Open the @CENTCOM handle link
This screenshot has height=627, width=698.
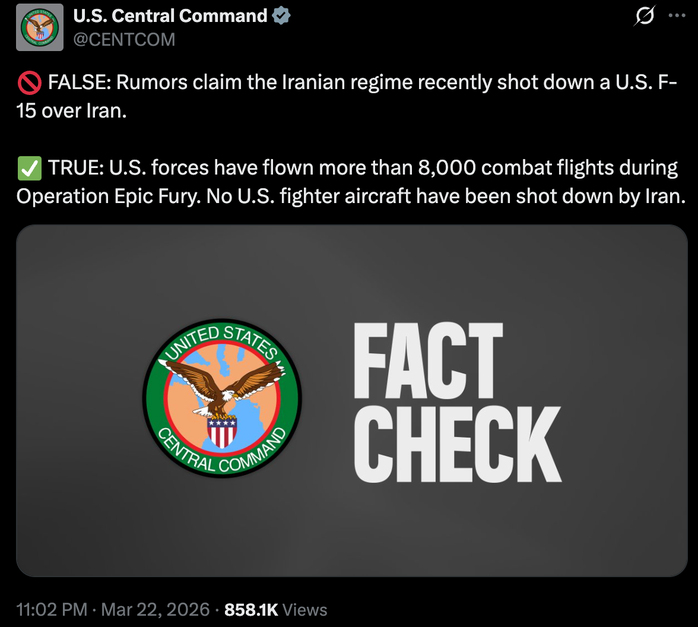click(x=126, y=40)
